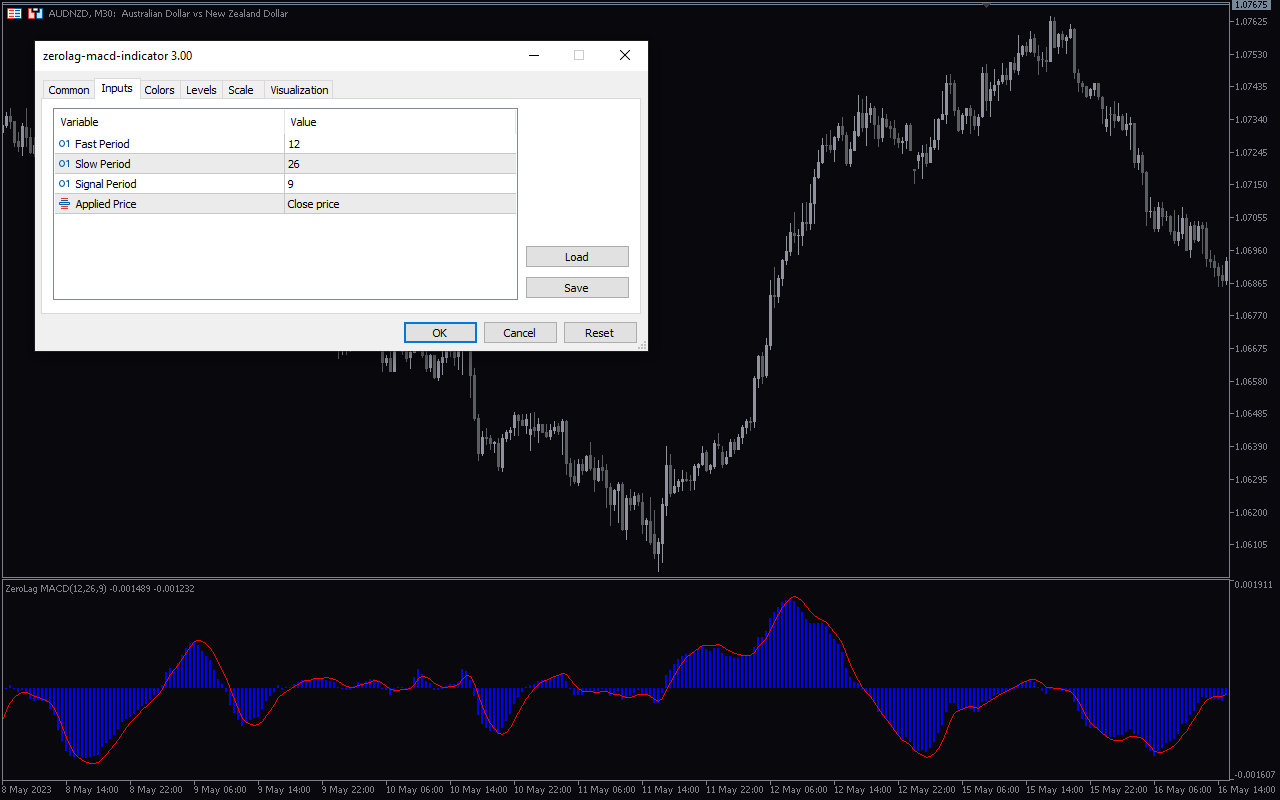The image size is (1280, 800).
Task: Select the Inputs tab
Action: 117,88
